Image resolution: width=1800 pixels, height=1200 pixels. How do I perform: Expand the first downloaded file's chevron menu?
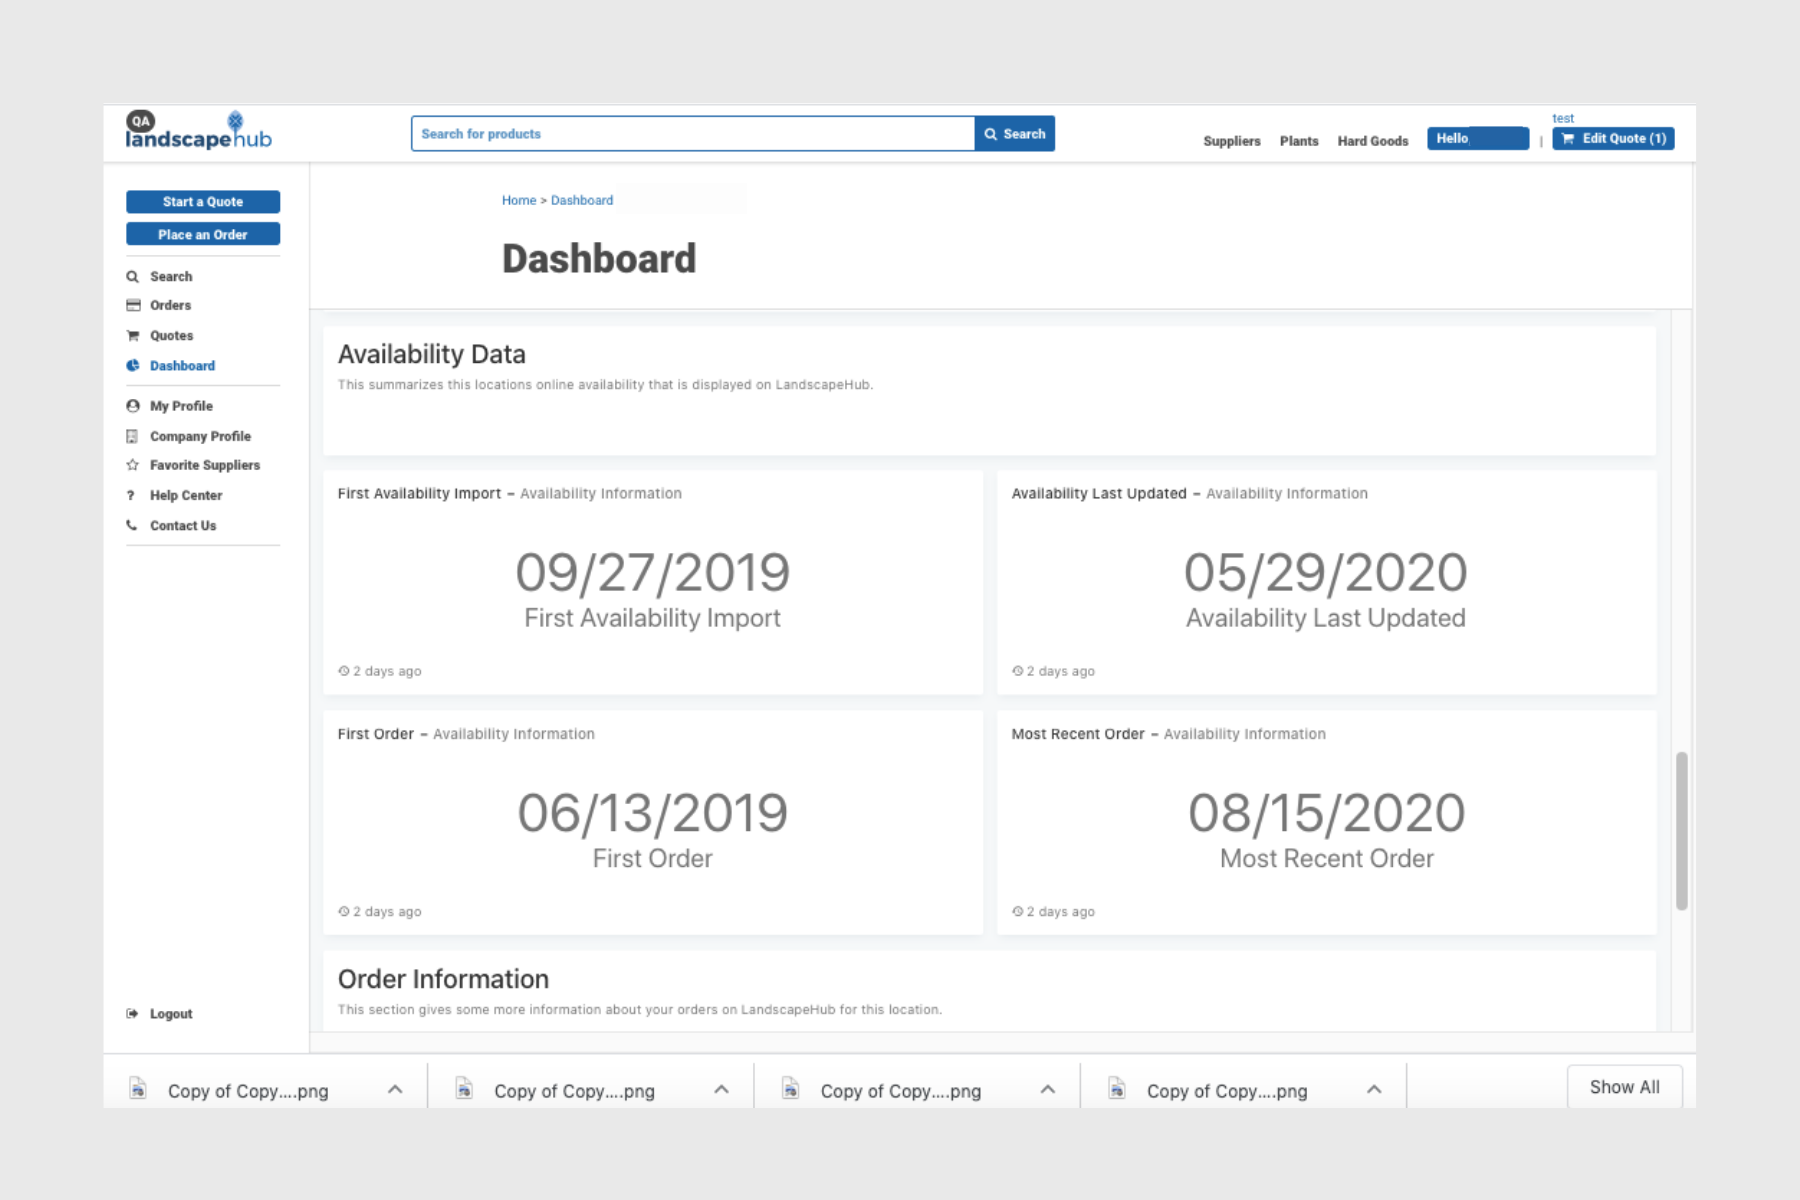click(x=395, y=1090)
